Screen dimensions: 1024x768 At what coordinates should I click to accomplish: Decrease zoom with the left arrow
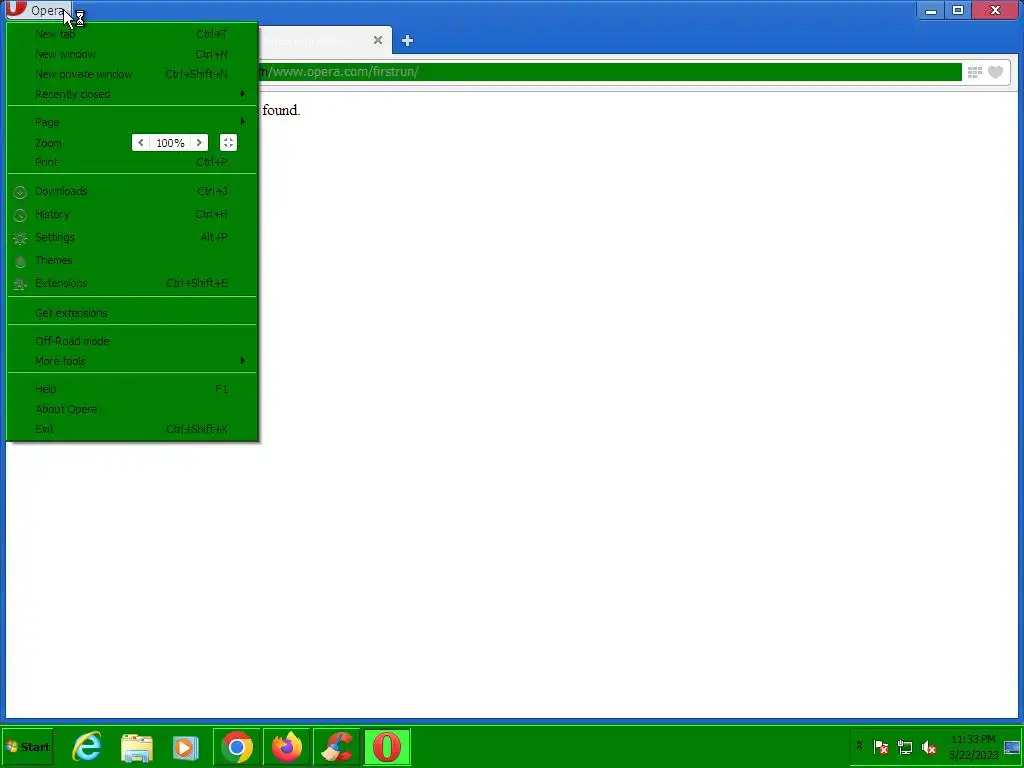point(141,143)
